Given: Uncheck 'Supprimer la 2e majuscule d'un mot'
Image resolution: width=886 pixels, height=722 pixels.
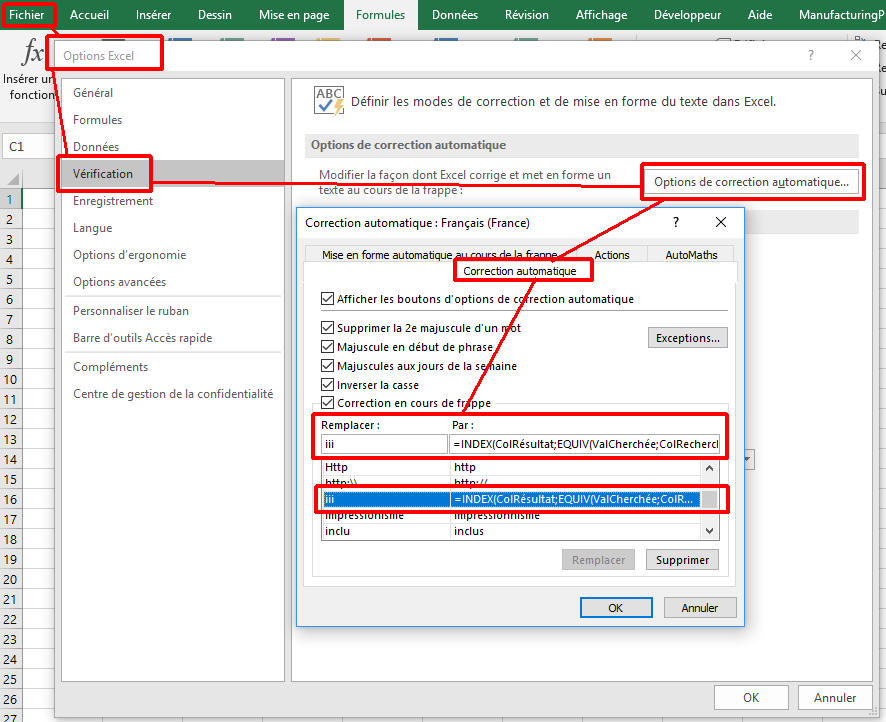Looking at the screenshot, I should coord(327,328).
